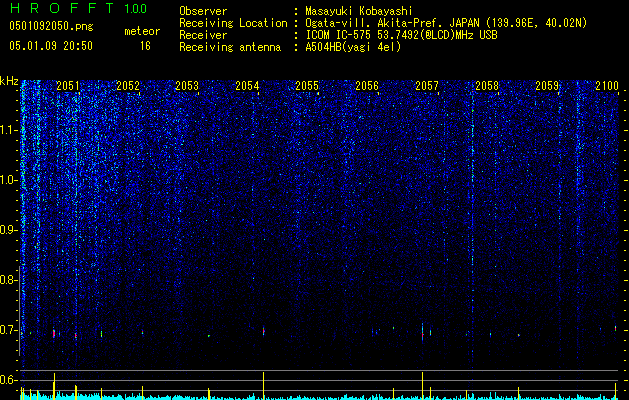Click the version number 1.0.0
This screenshot has width=629, height=400.
point(135,9)
